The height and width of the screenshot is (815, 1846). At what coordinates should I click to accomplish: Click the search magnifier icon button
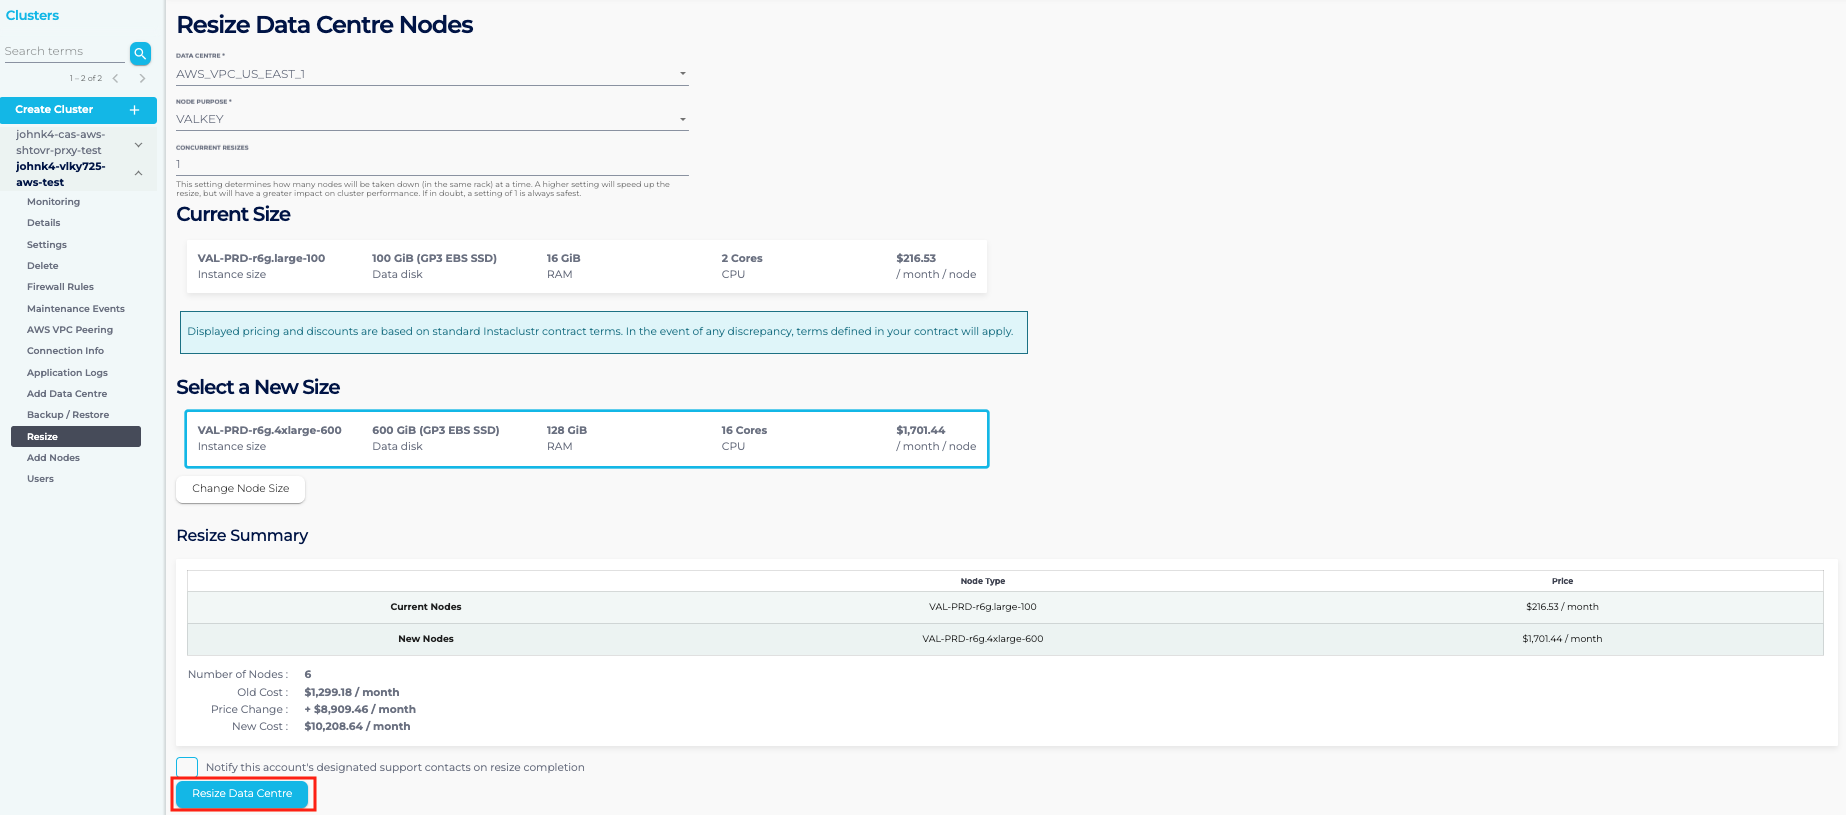(140, 53)
